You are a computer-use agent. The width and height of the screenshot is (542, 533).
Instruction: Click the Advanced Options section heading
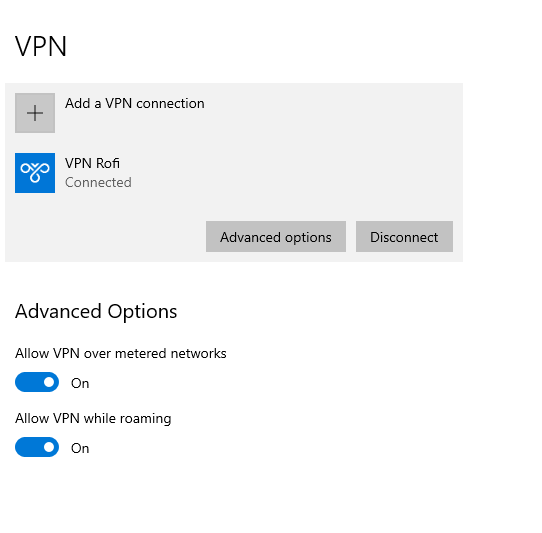click(x=96, y=311)
